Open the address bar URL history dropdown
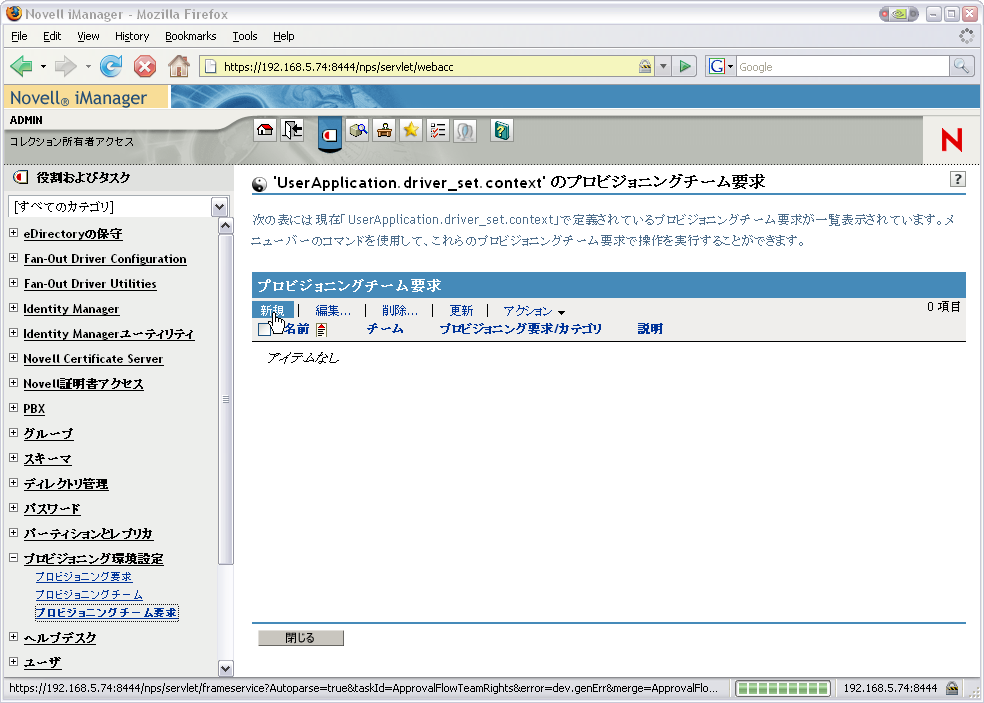Image resolution: width=984 pixels, height=703 pixels. click(663, 66)
